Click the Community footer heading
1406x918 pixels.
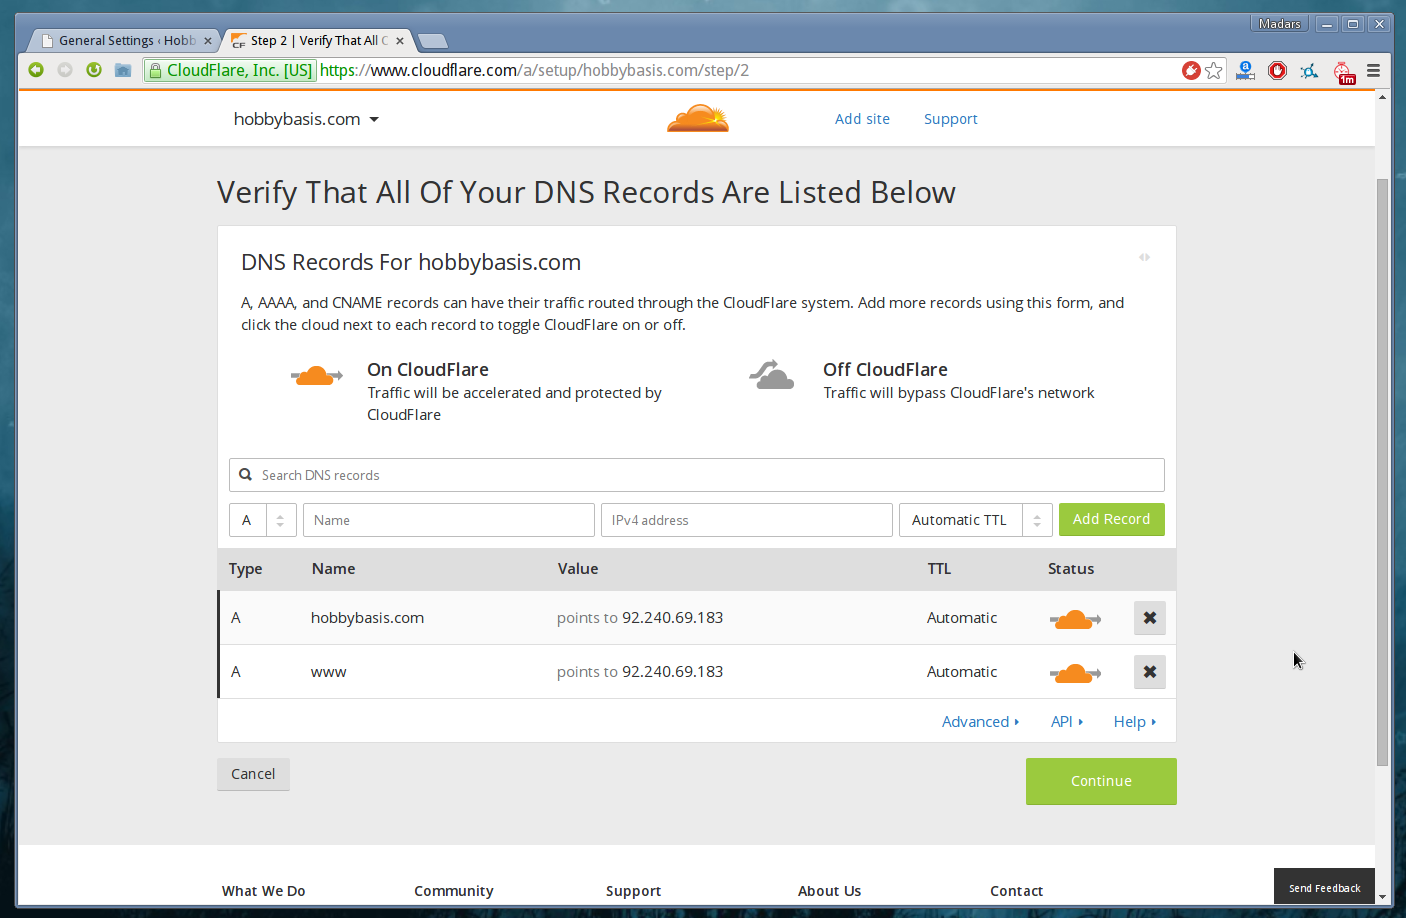[454, 891]
